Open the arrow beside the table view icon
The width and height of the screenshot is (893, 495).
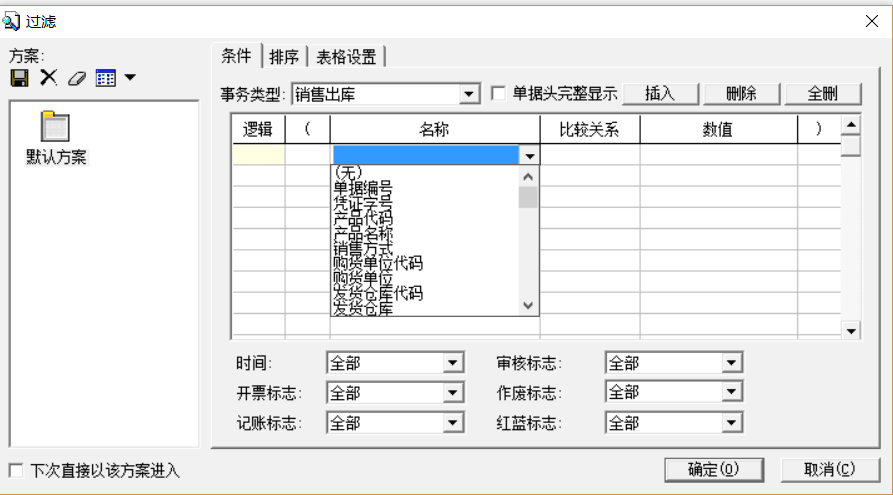point(130,78)
